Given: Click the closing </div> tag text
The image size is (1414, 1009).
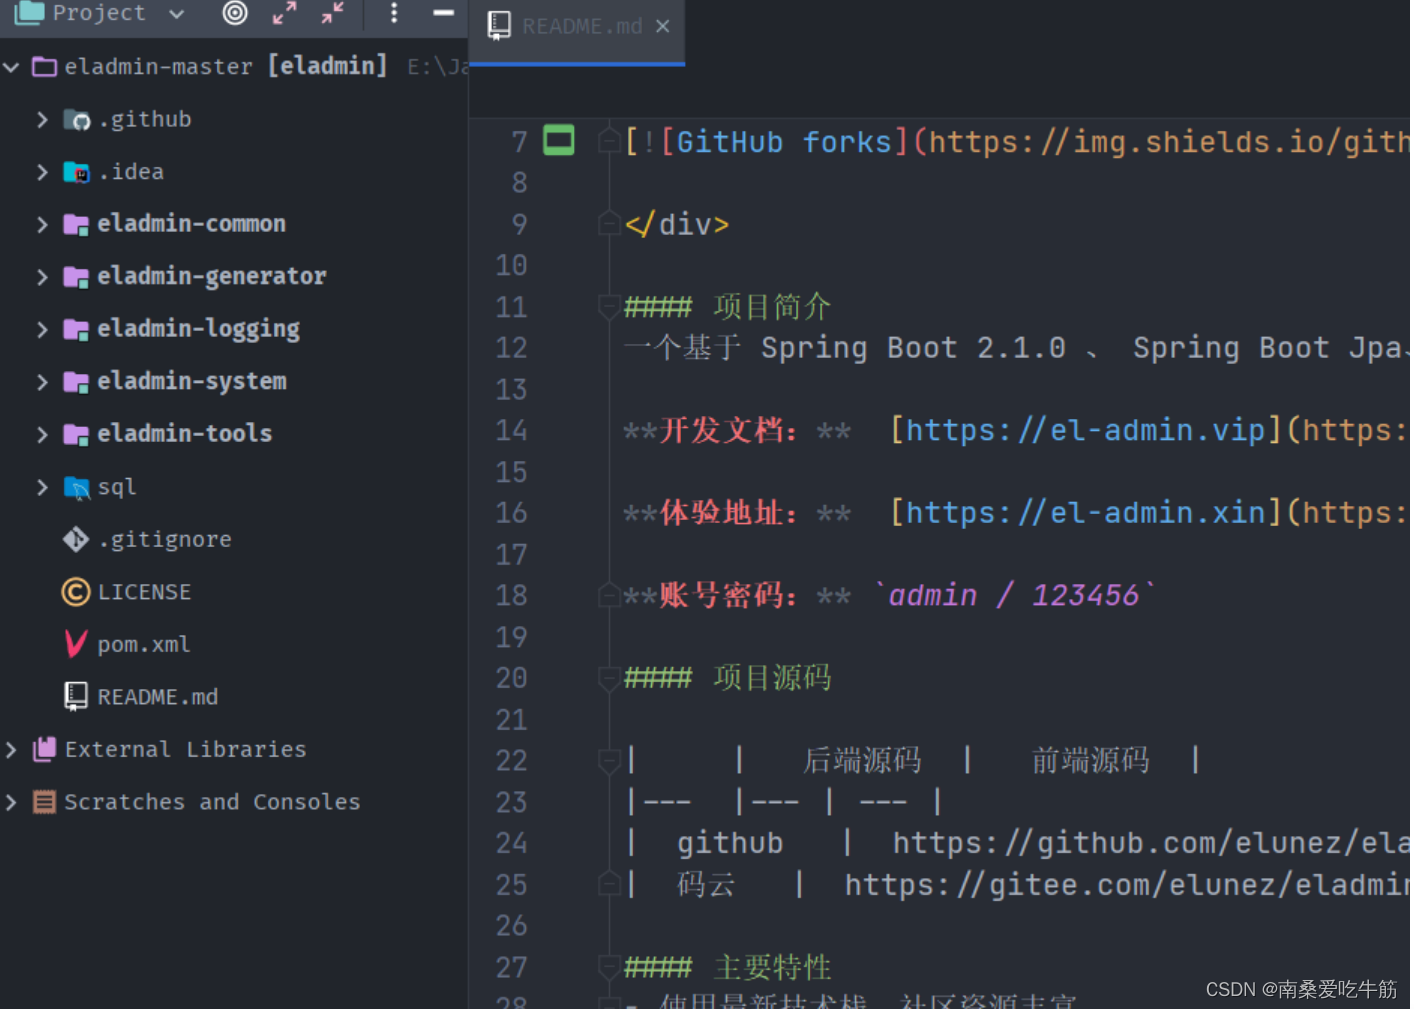Looking at the screenshot, I should click(x=677, y=224).
